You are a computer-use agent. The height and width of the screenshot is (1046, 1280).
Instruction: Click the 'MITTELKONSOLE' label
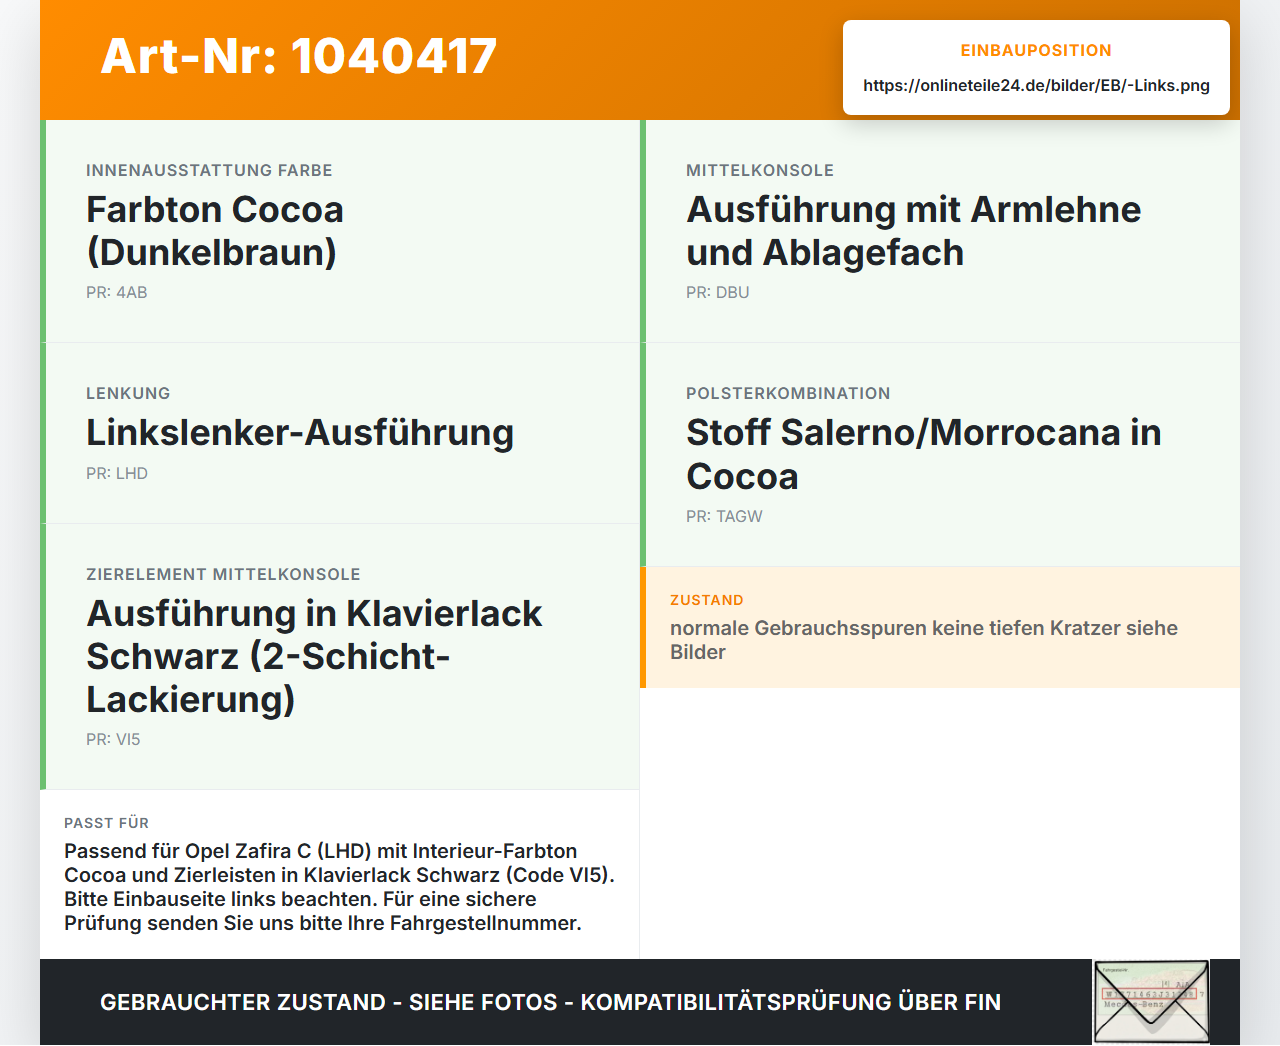pyautogui.click(x=760, y=170)
